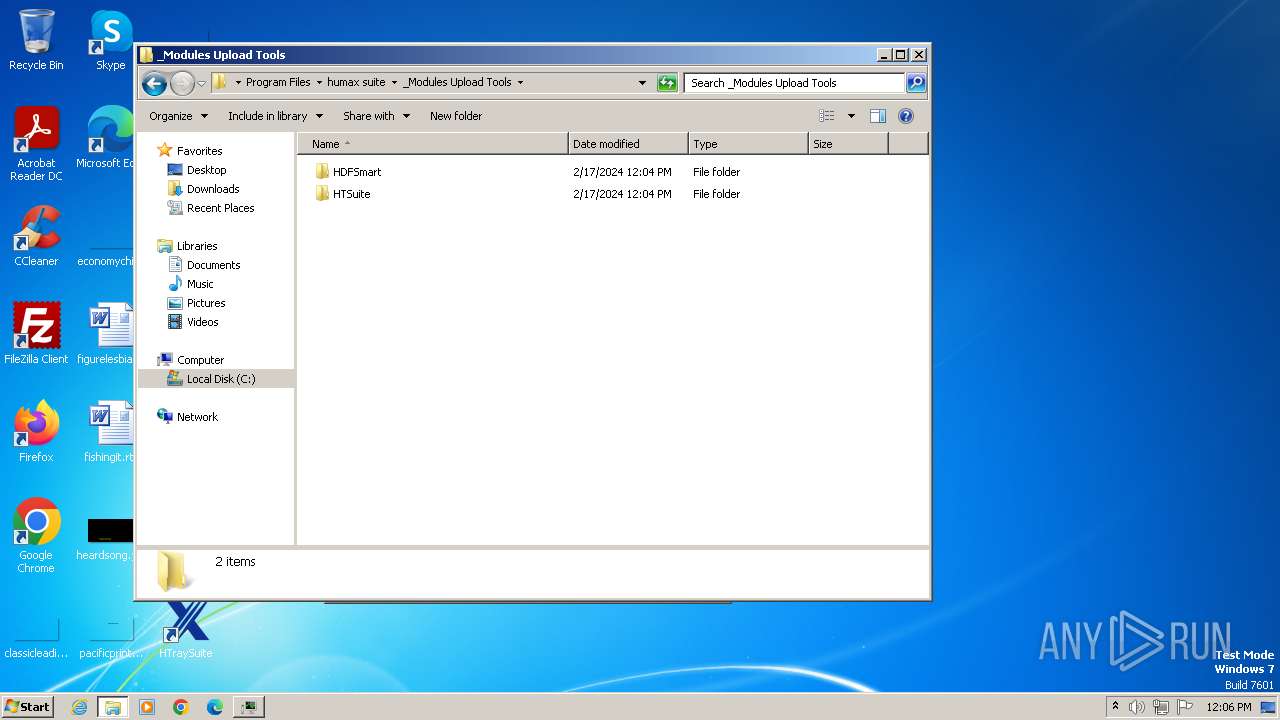1280x720 pixels.
Task: Open Chrome from the taskbar
Action: pyautogui.click(x=181, y=707)
